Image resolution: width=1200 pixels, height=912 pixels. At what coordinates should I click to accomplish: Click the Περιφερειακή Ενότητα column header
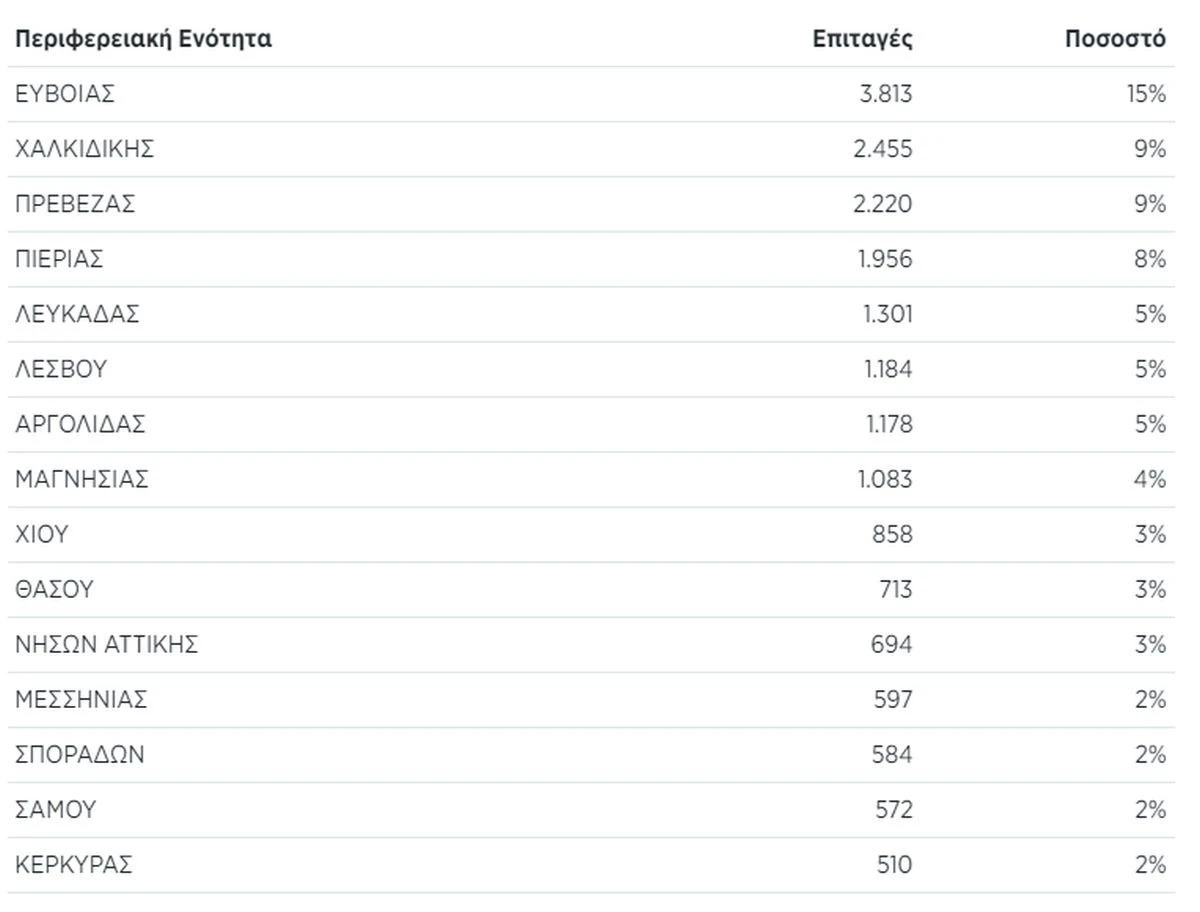coord(143,40)
